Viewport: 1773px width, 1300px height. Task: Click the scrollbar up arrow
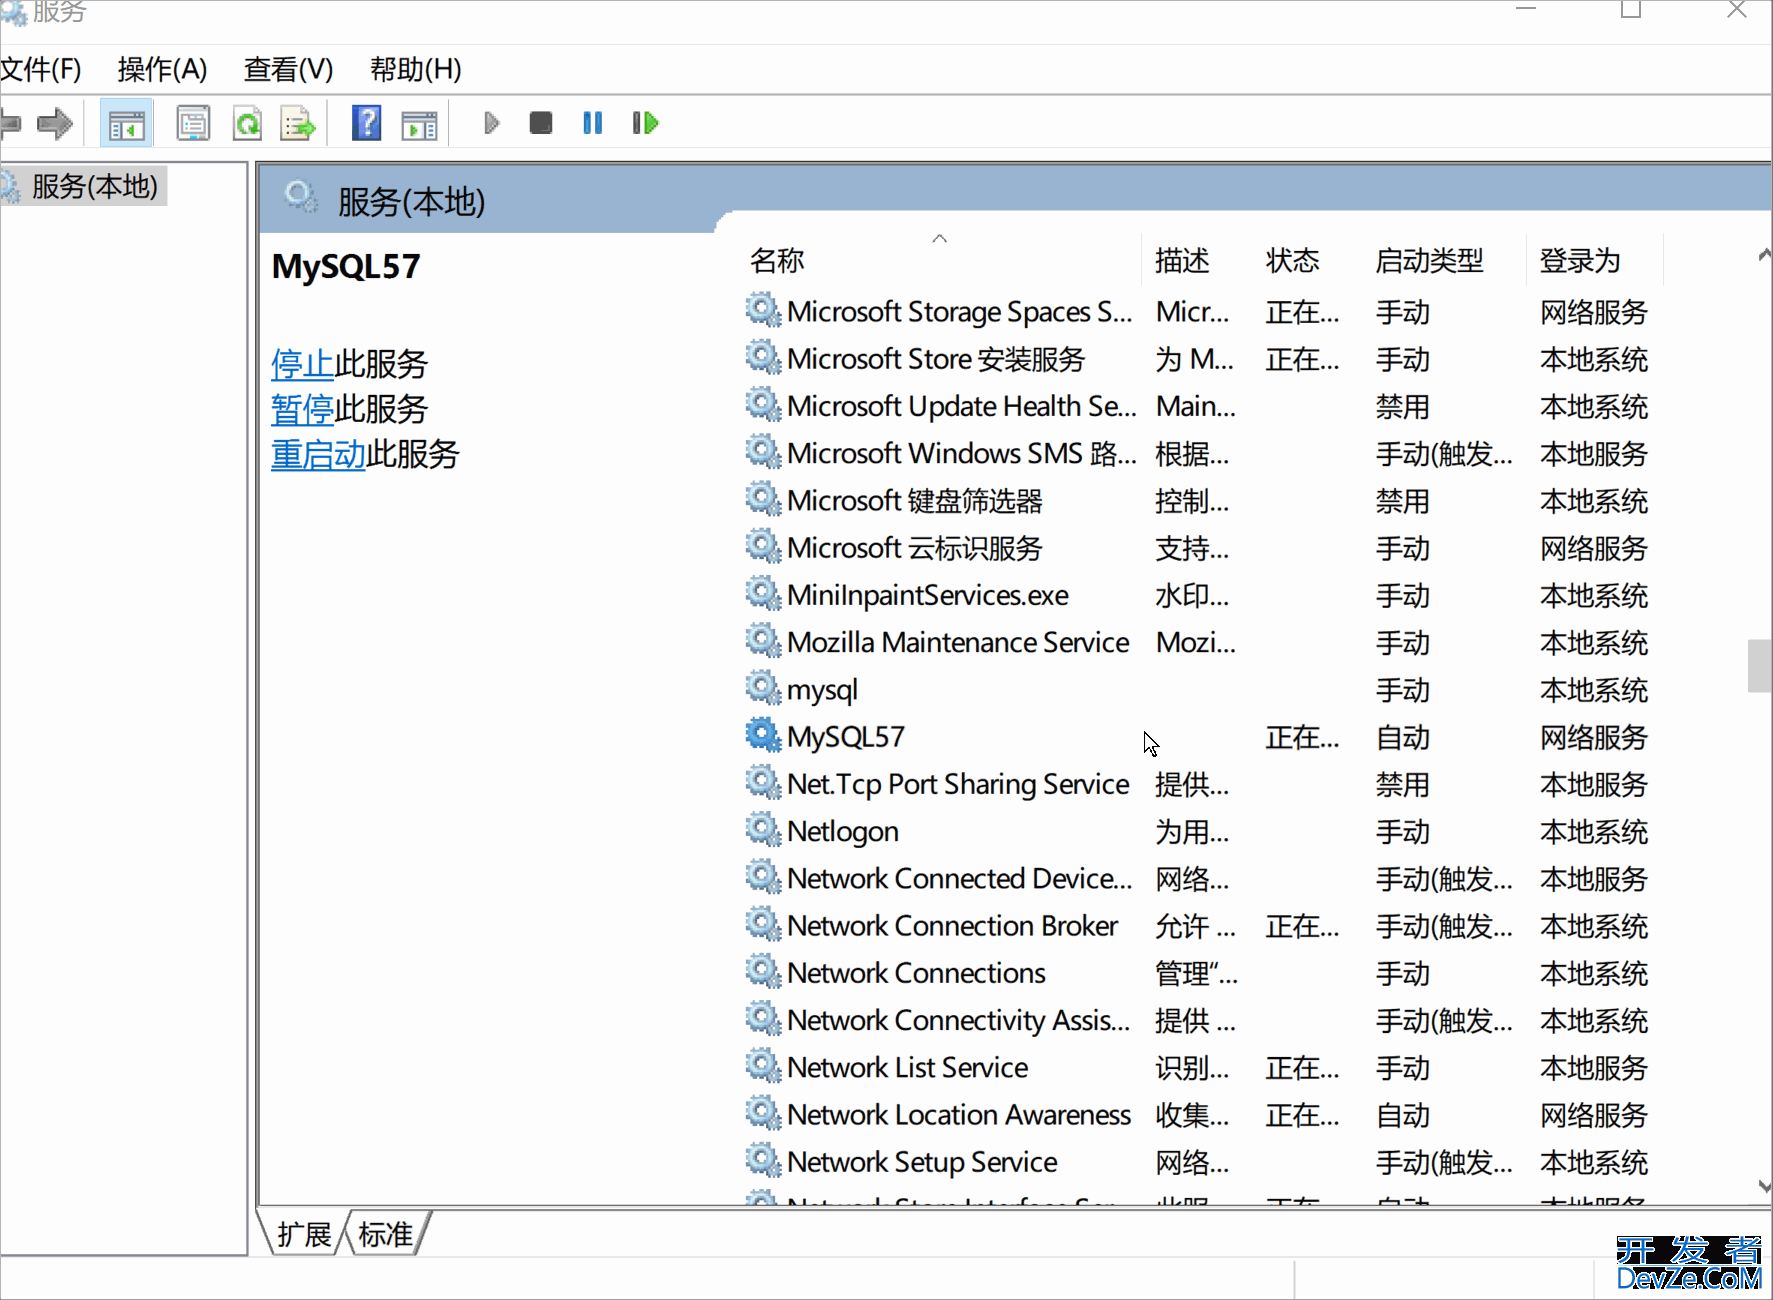1764,255
